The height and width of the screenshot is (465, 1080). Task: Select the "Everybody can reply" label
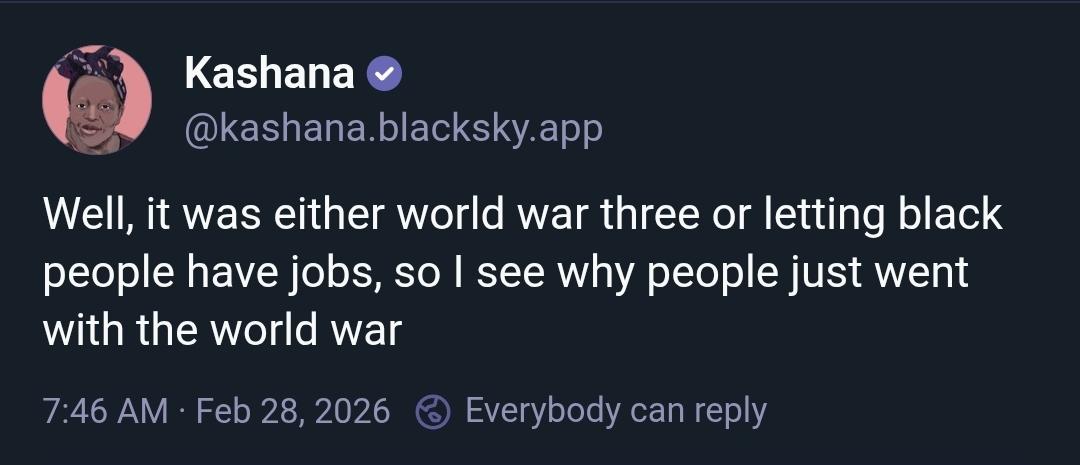[616, 410]
